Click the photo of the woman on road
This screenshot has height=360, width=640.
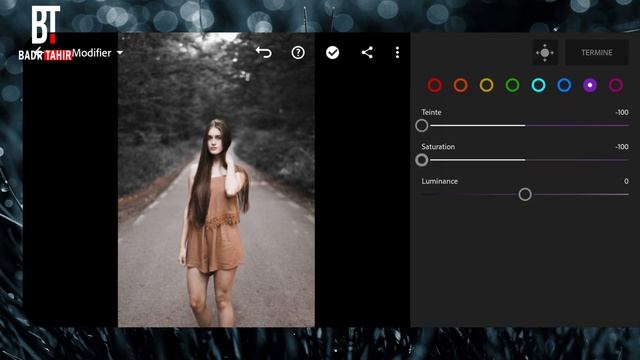(x=216, y=180)
